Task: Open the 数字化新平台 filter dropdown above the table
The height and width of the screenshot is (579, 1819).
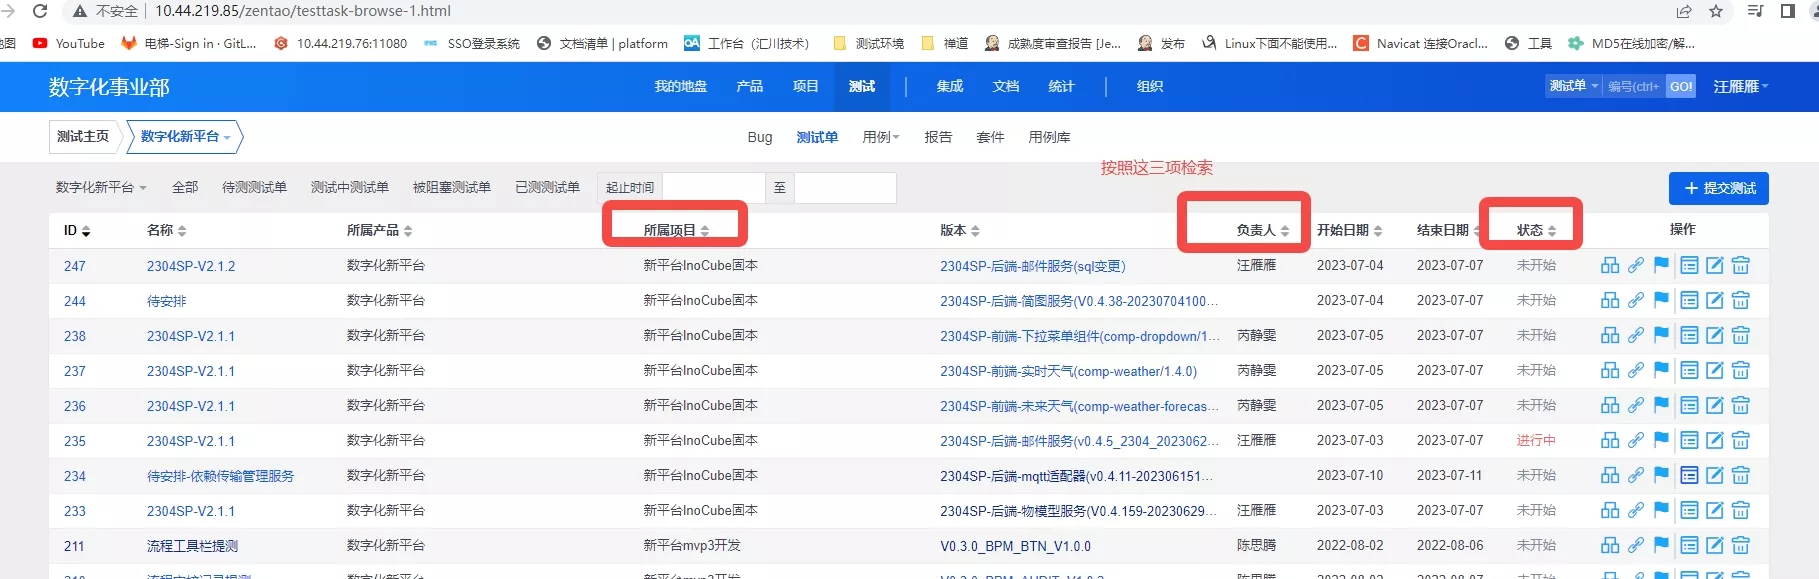Action: [x=101, y=188]
